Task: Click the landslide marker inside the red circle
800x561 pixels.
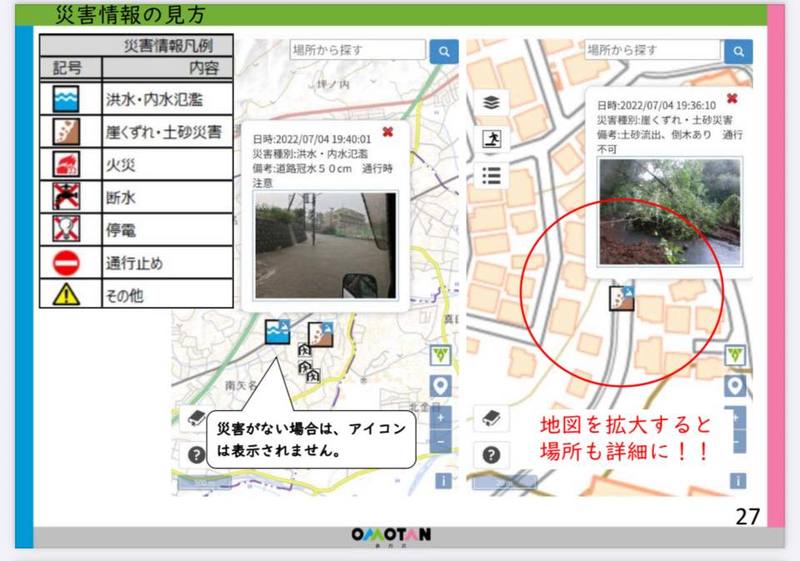Action: pos(622,297)
